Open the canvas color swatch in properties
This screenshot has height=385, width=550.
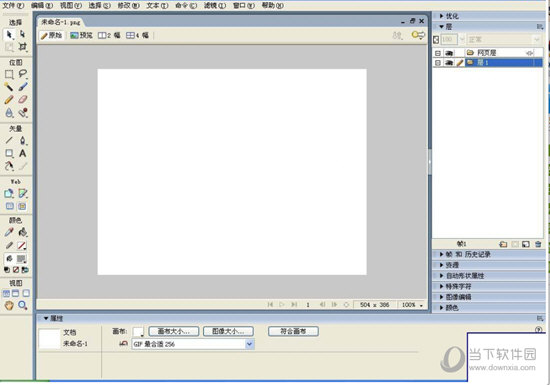[138, 332]
